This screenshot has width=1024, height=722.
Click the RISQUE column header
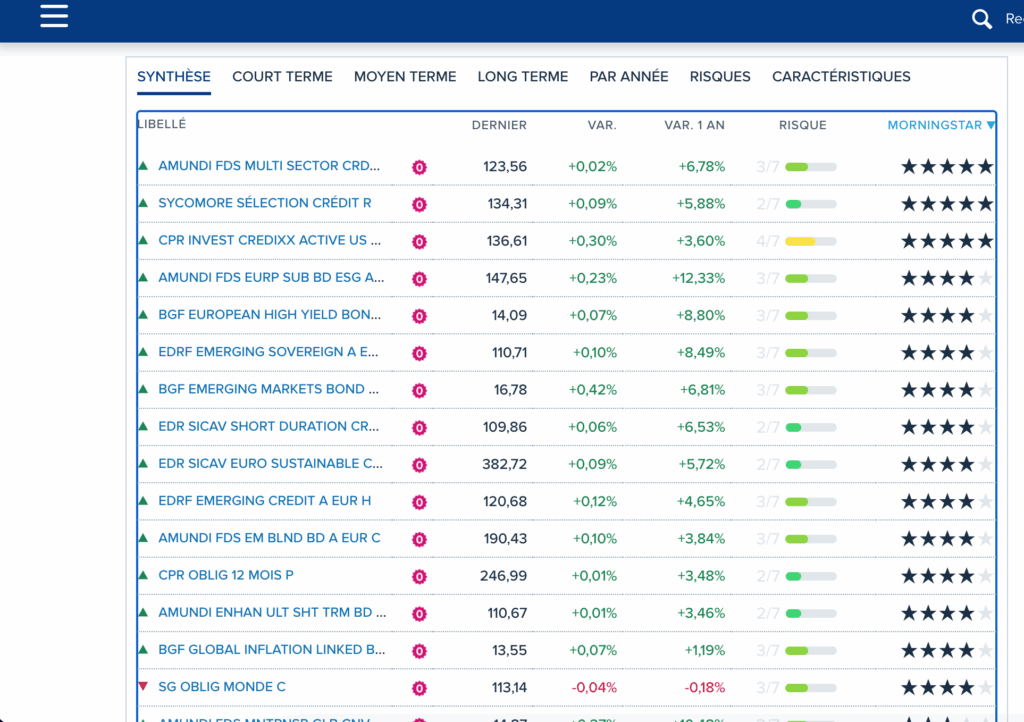(x=803, y=125)
